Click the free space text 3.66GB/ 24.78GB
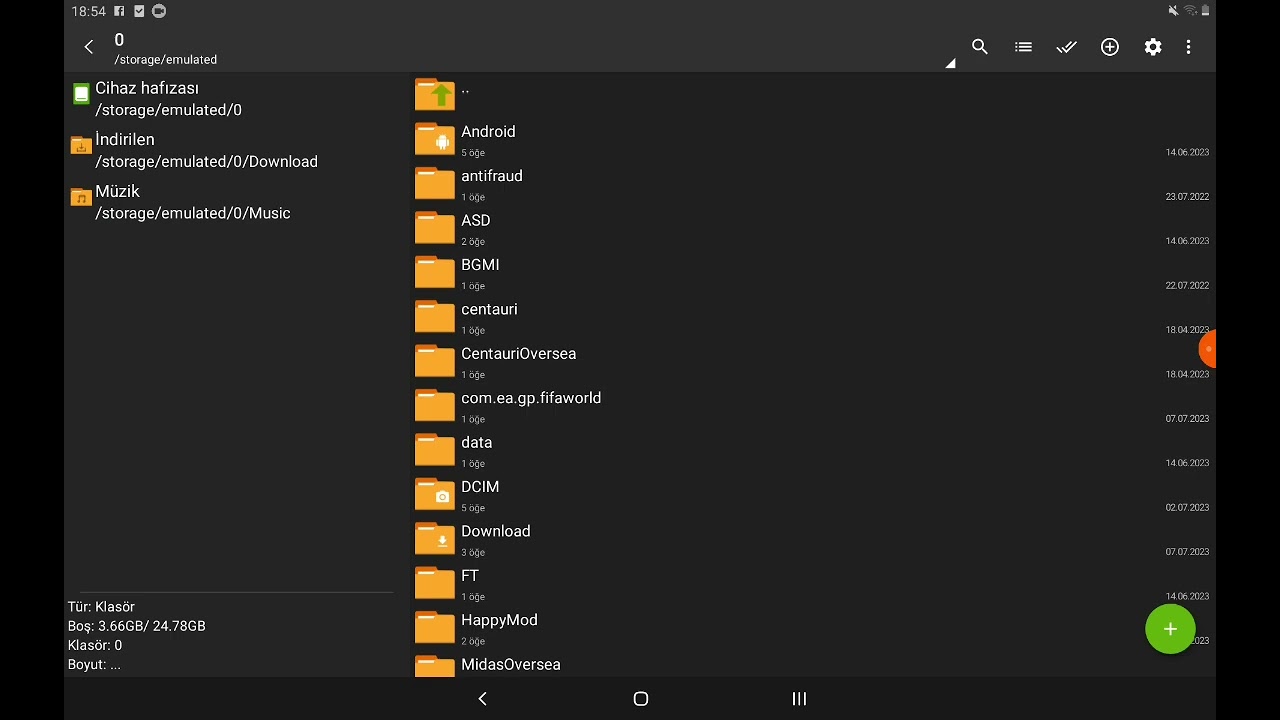The height and width of the screenshot is (720, 1280). (x=152, y=626)
